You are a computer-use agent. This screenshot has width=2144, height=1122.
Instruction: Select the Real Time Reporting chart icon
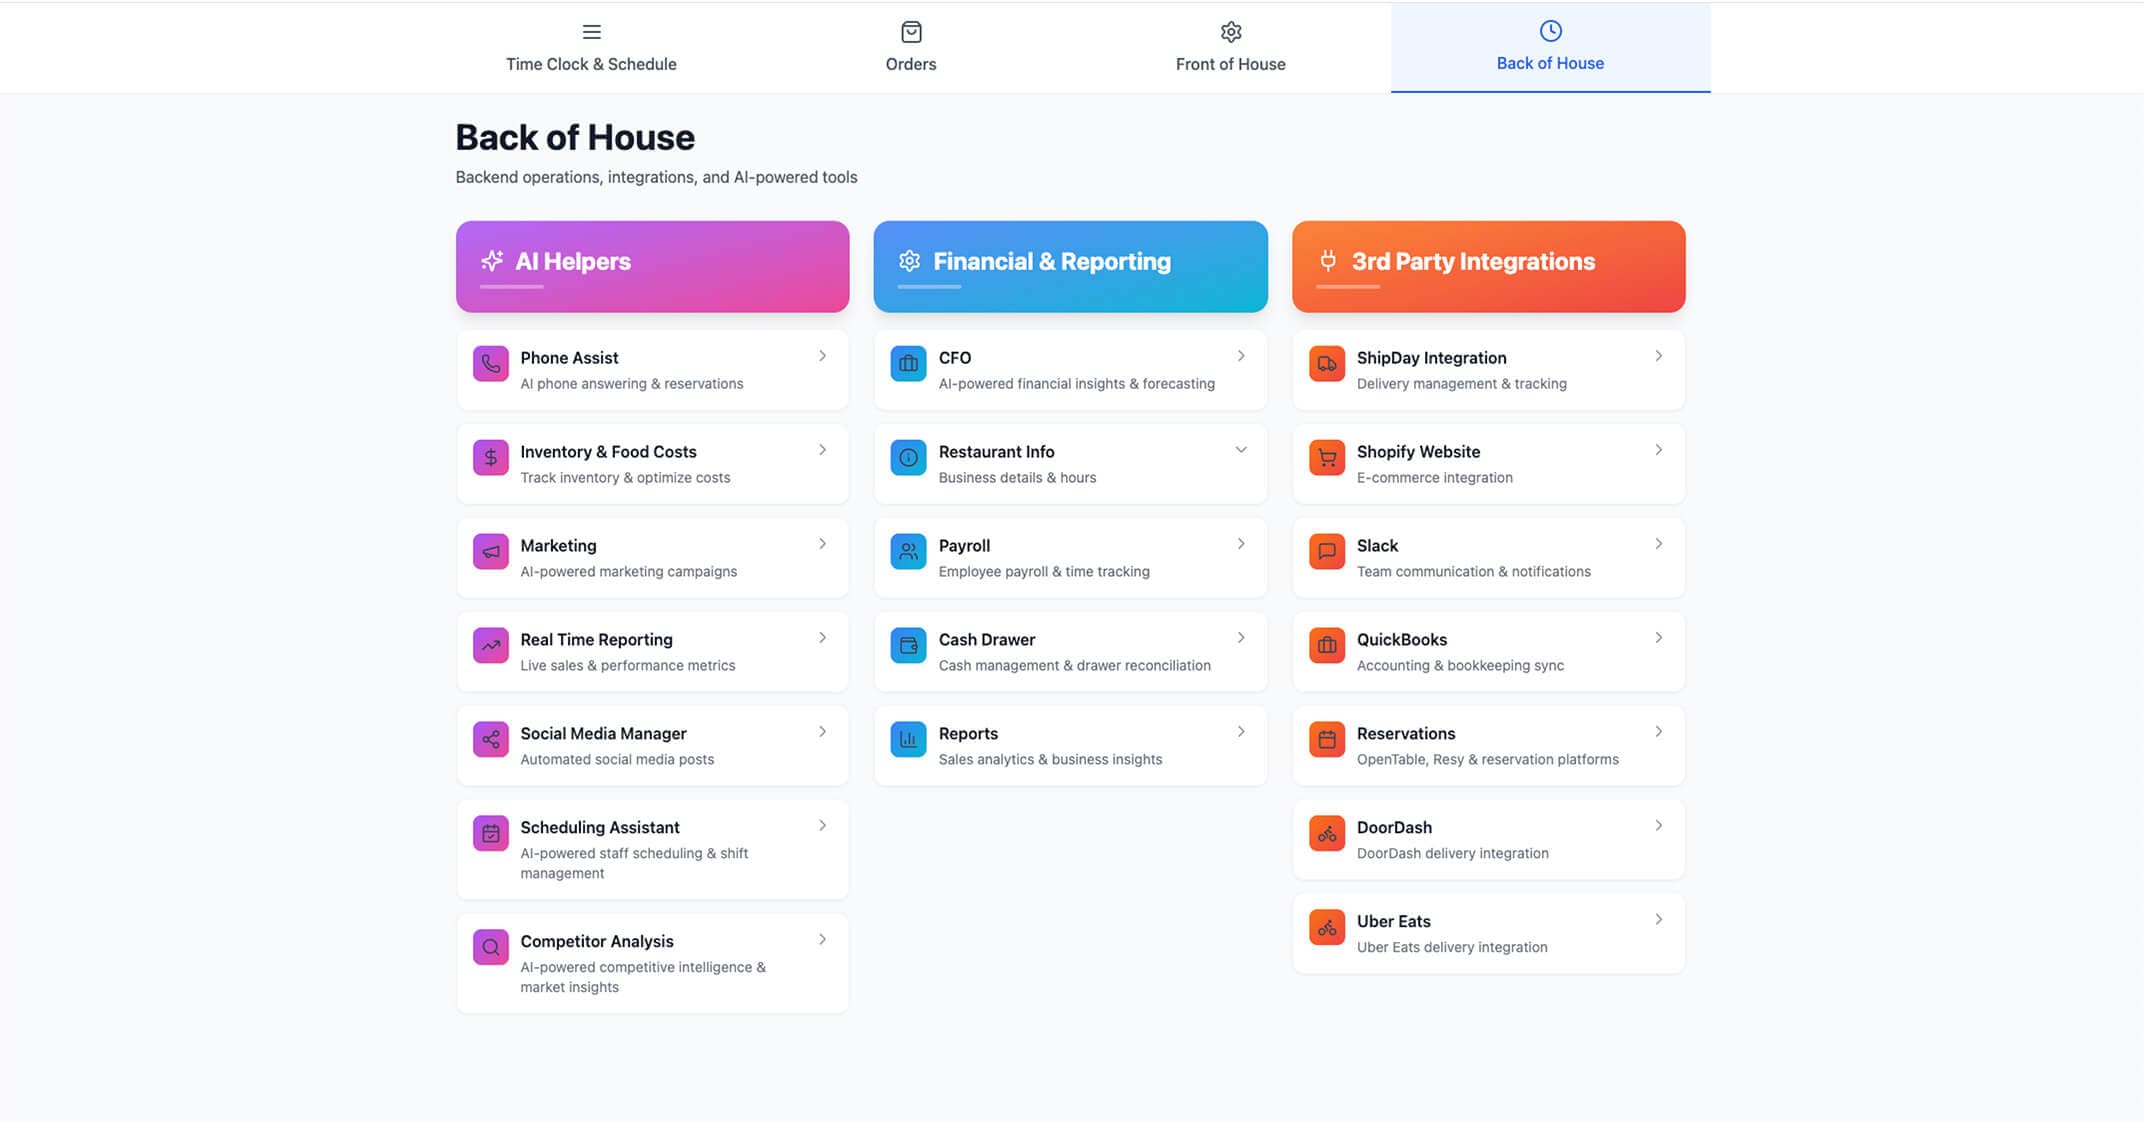490,646
